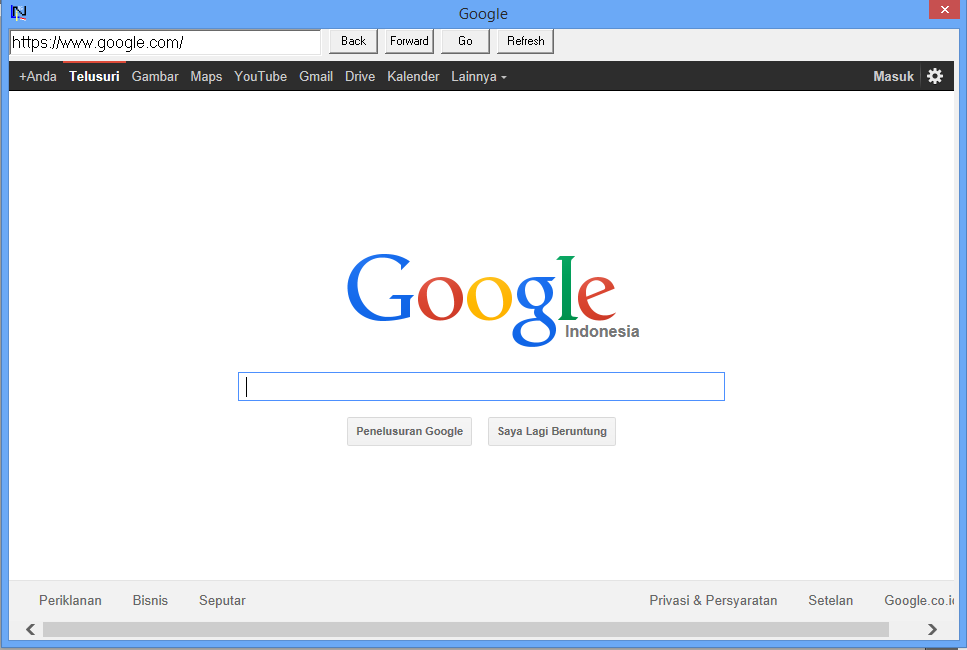The height and width of the screenshot is (650, 967).
Task: Open the Gambar tab
Action: point(155,76)
